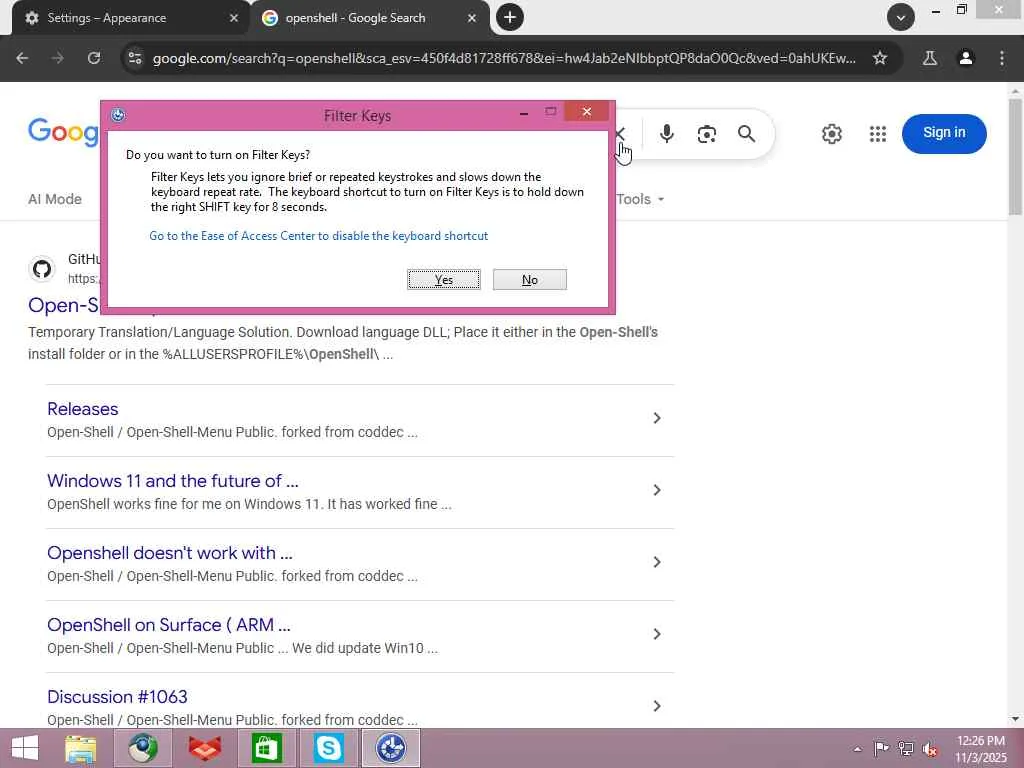
Task: Go back to the previous page
Action: pyautogui.click(x=22, y=58)
